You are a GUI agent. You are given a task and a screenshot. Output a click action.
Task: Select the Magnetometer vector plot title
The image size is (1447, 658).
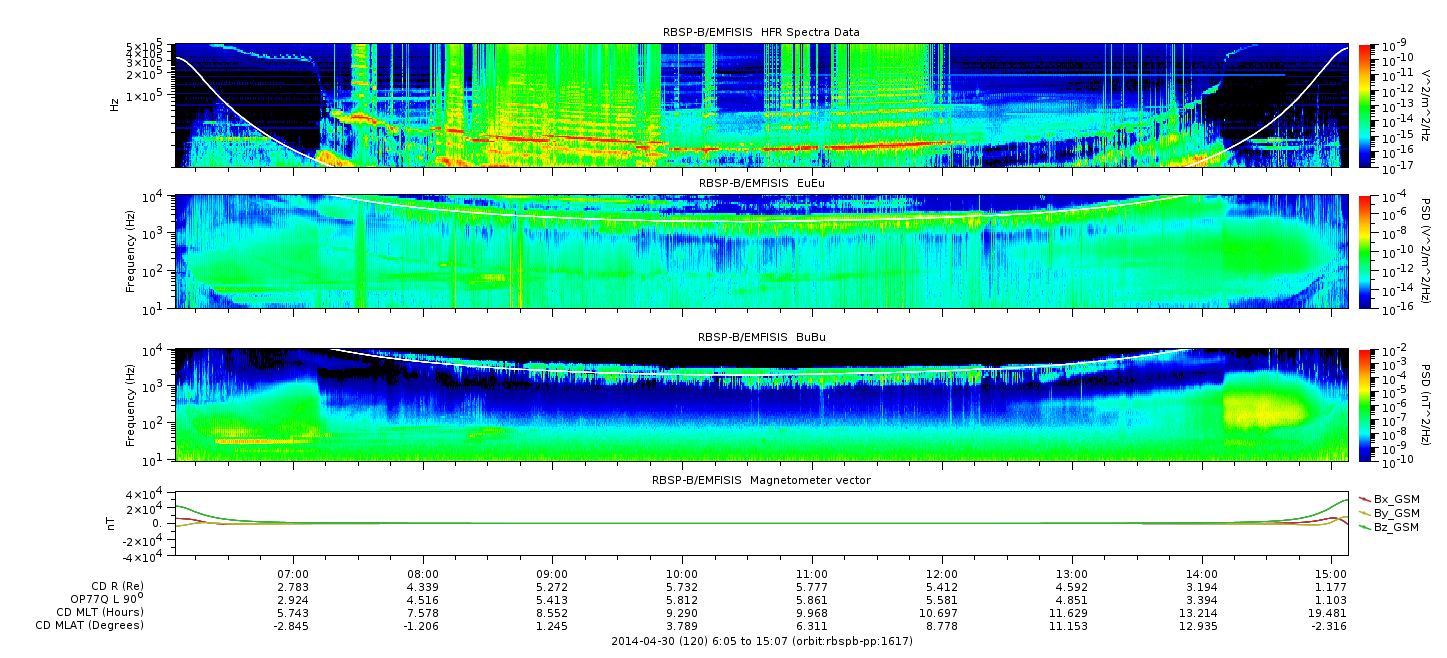(x=761, y=480)
